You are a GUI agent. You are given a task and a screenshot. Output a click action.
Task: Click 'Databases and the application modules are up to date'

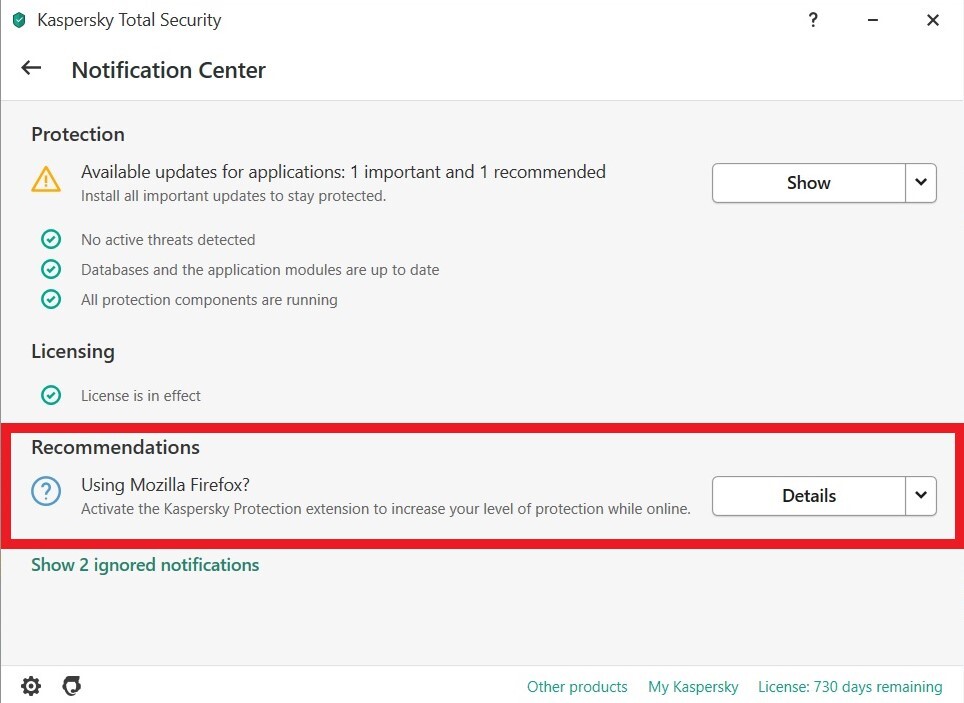[x=260, y=269]
